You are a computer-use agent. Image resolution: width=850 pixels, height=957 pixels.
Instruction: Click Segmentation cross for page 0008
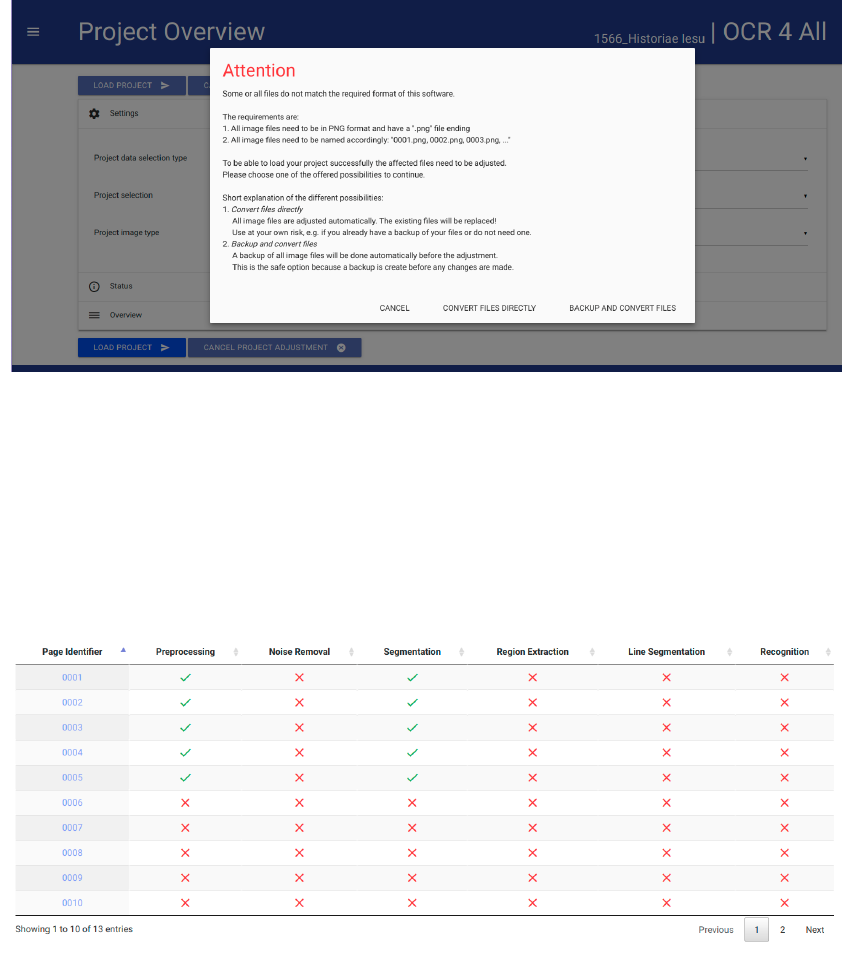point(412,853)
